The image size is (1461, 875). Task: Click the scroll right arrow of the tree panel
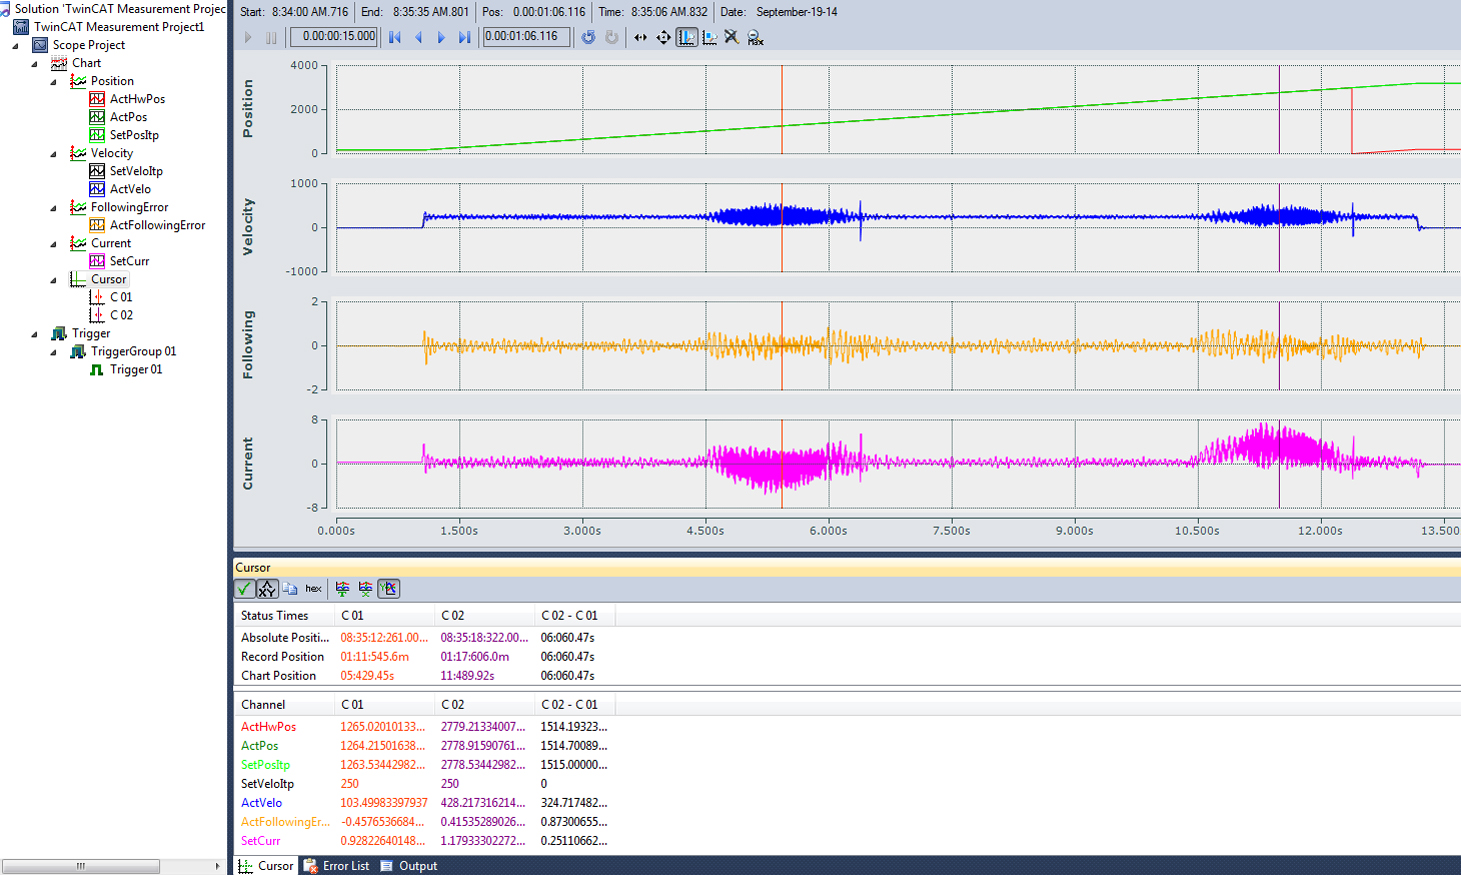[x=217, y=866]
